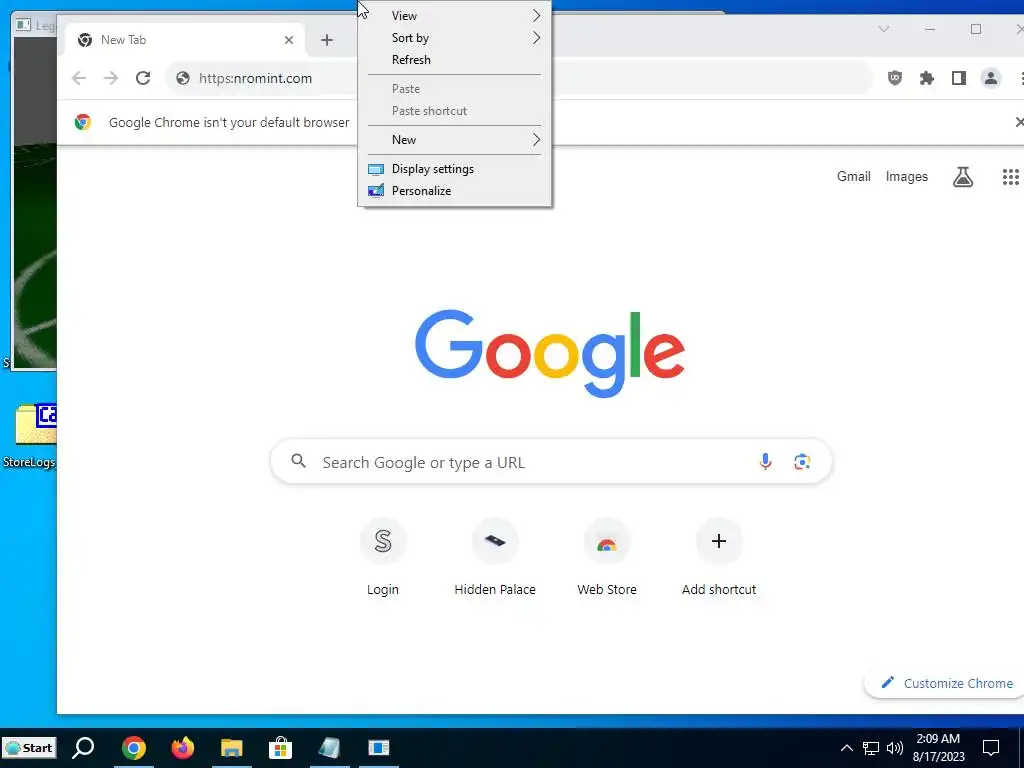
Task: Click the Chrome forward arrow button
Action: (x=111, y=78)
